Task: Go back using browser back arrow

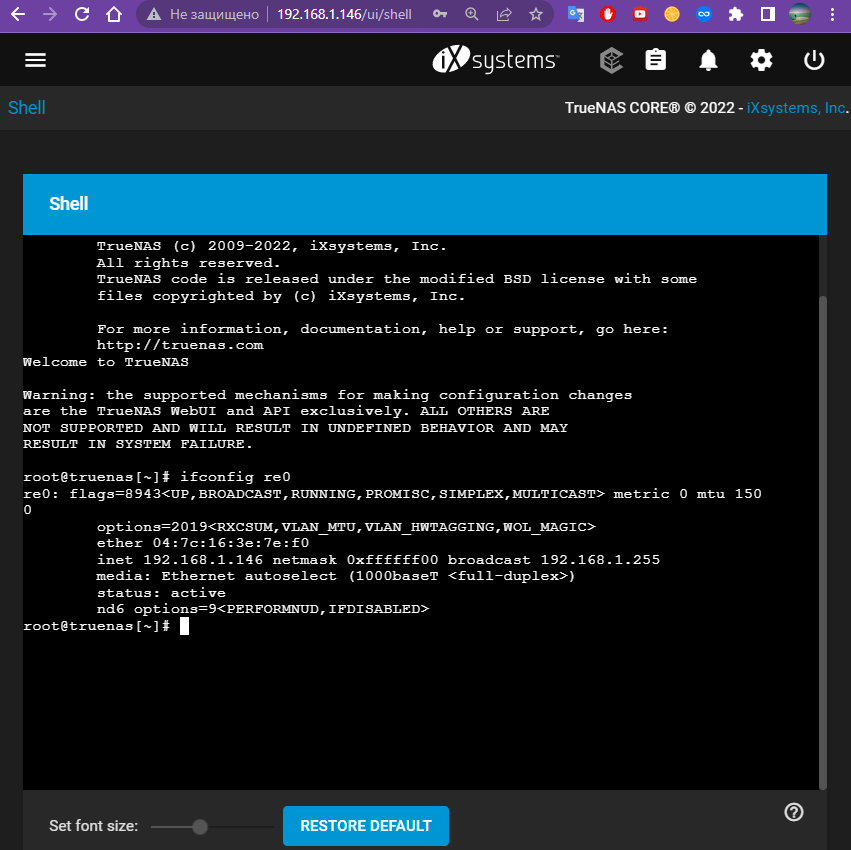Action: [18, 14]
